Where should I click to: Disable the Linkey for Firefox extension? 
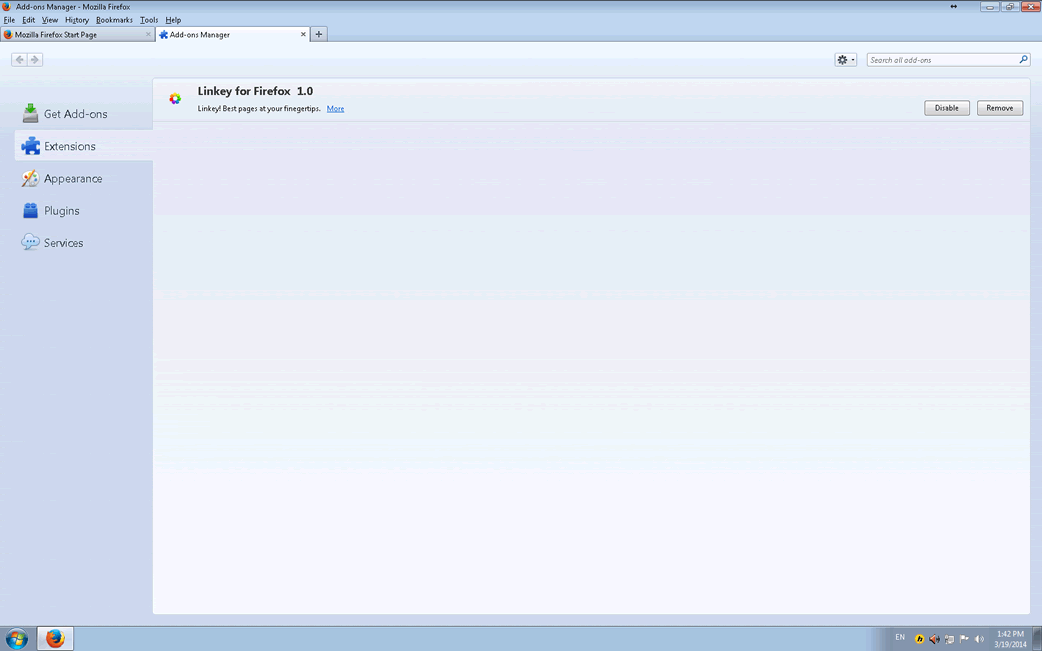(946, 108)
